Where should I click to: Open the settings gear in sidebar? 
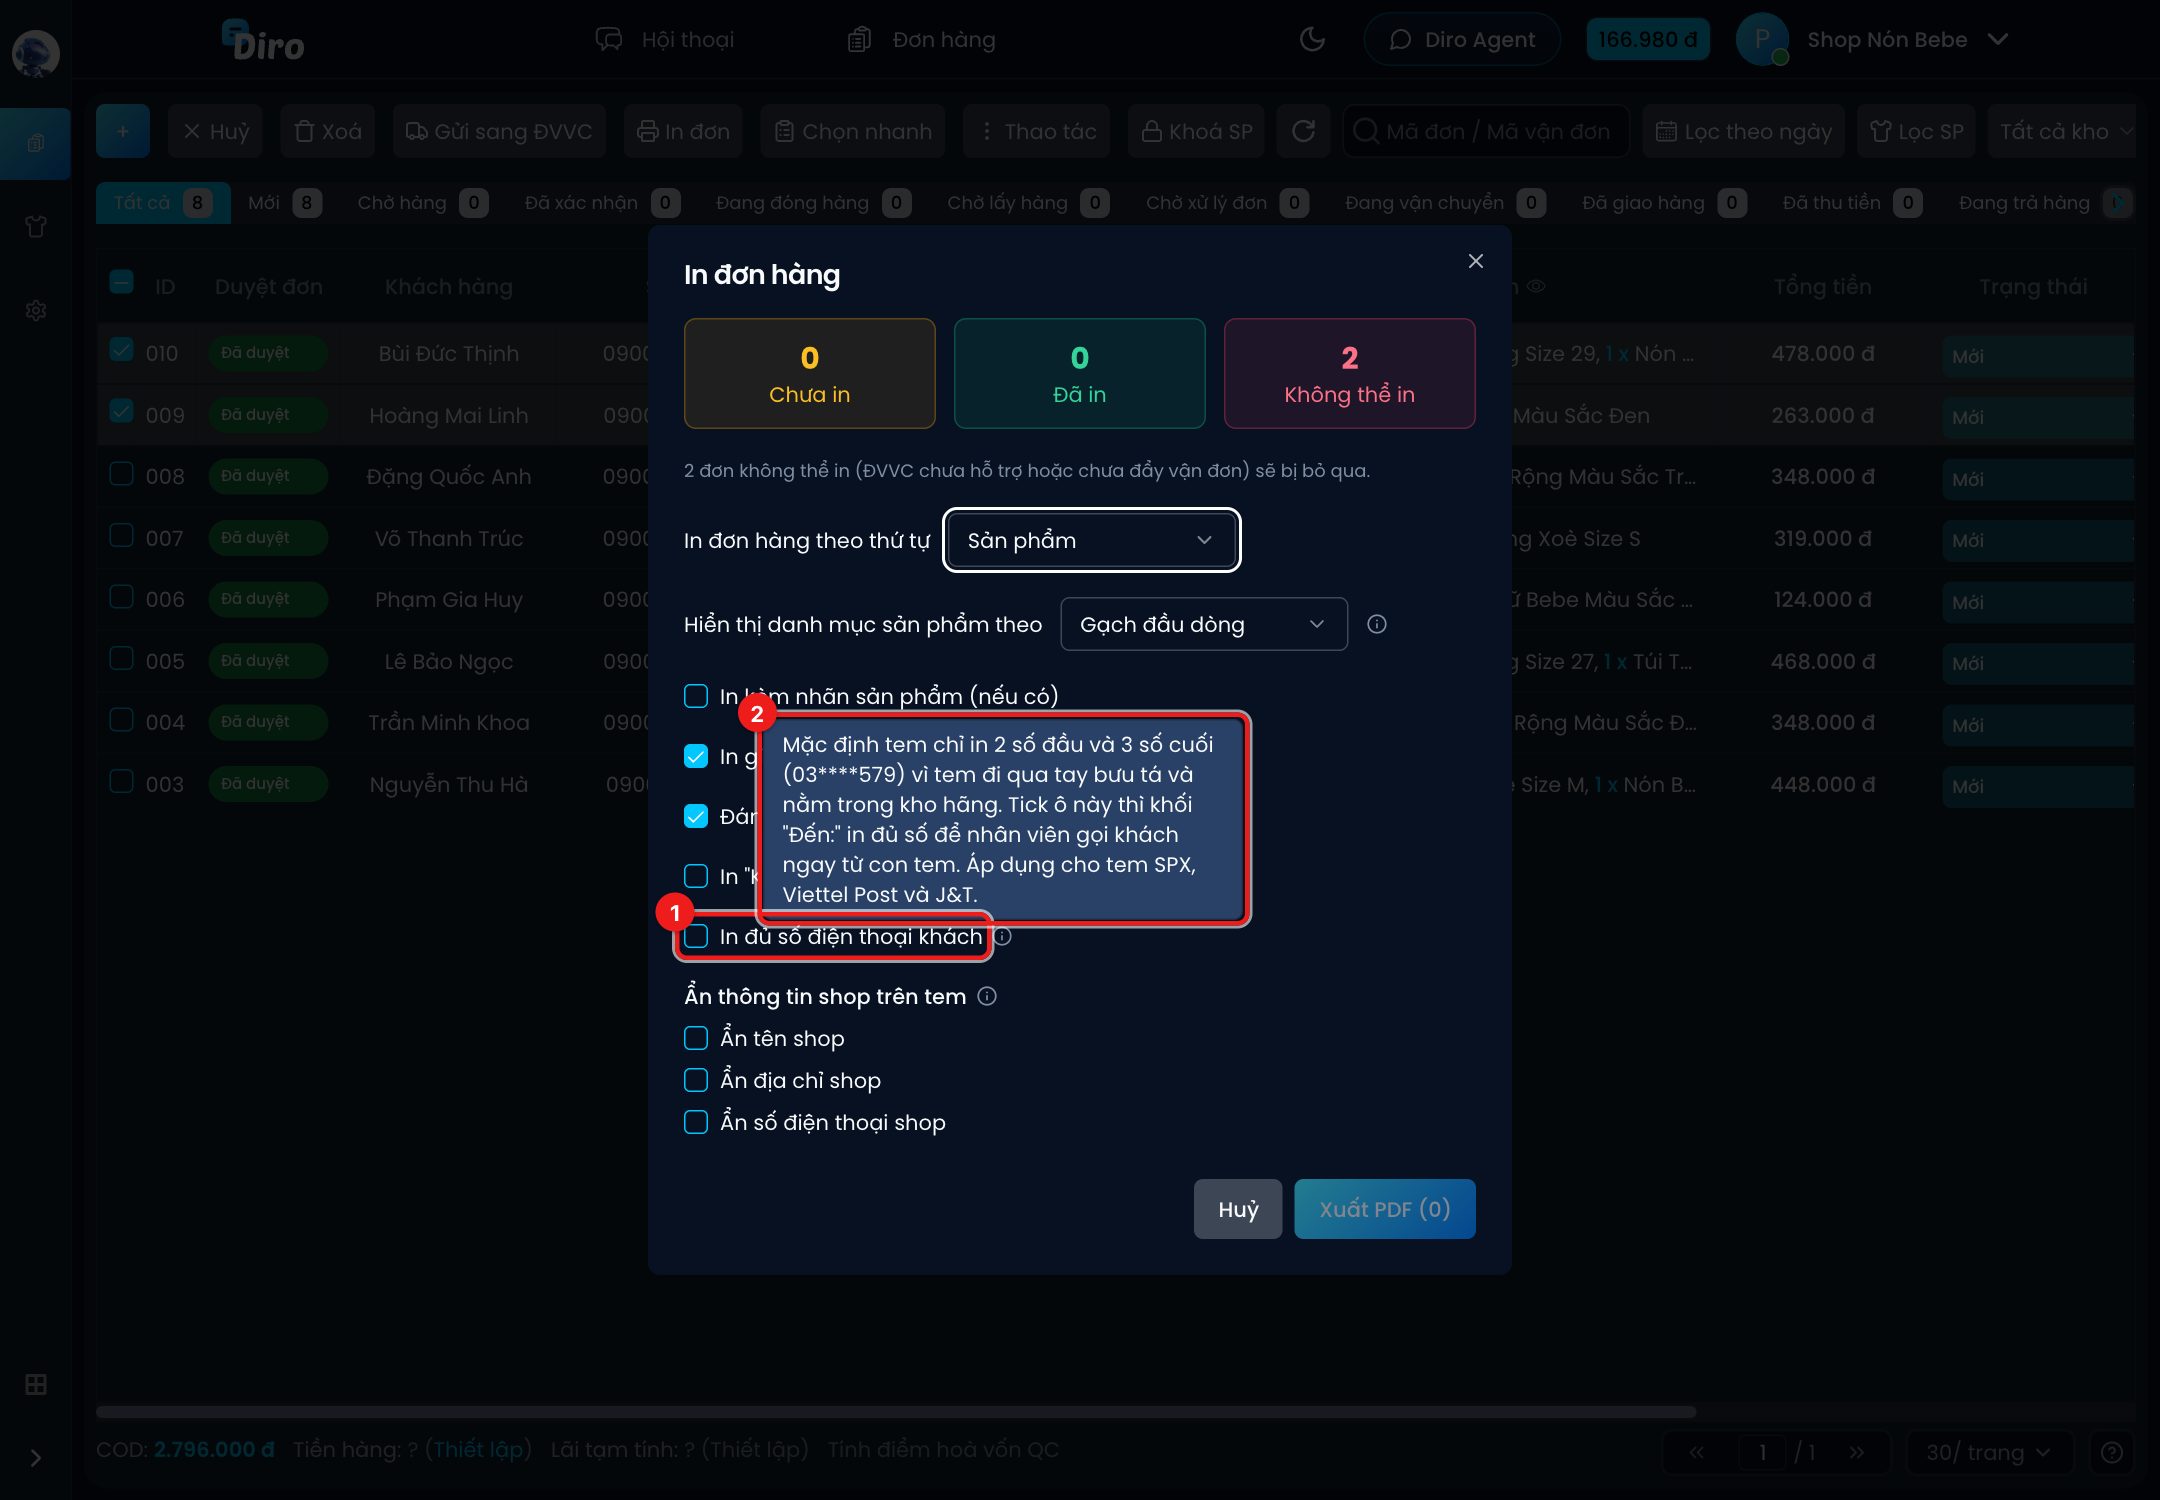(x=36, y=310)
